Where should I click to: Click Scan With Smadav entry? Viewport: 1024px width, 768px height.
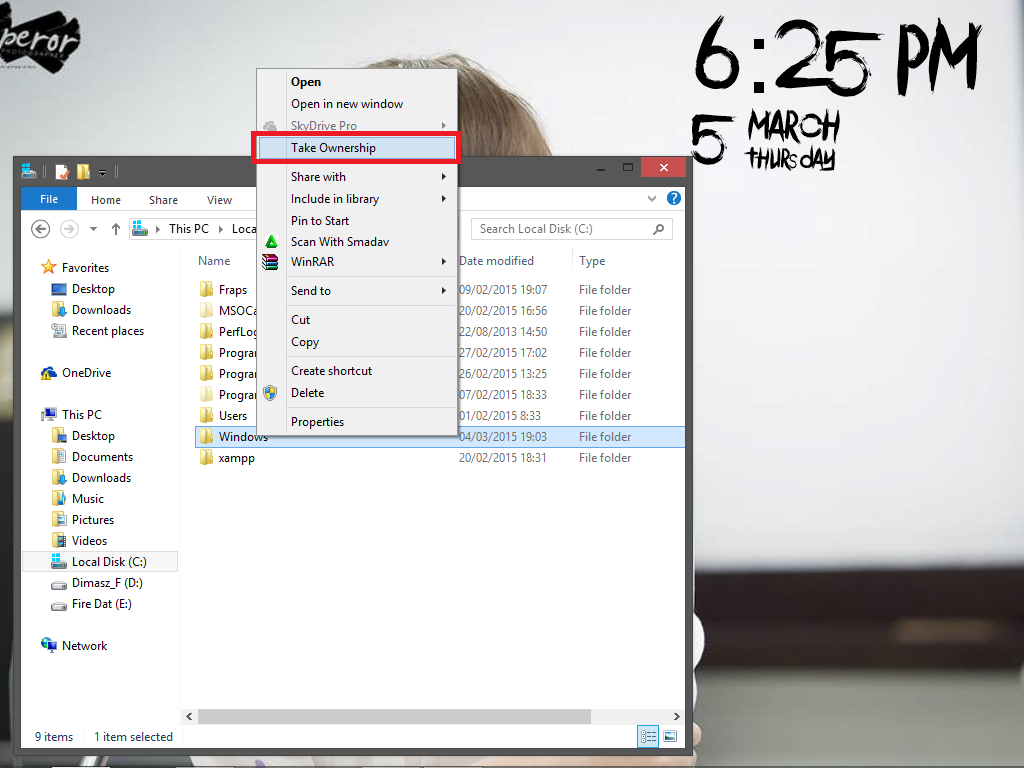pyautogui.click(x=357, y=242)
